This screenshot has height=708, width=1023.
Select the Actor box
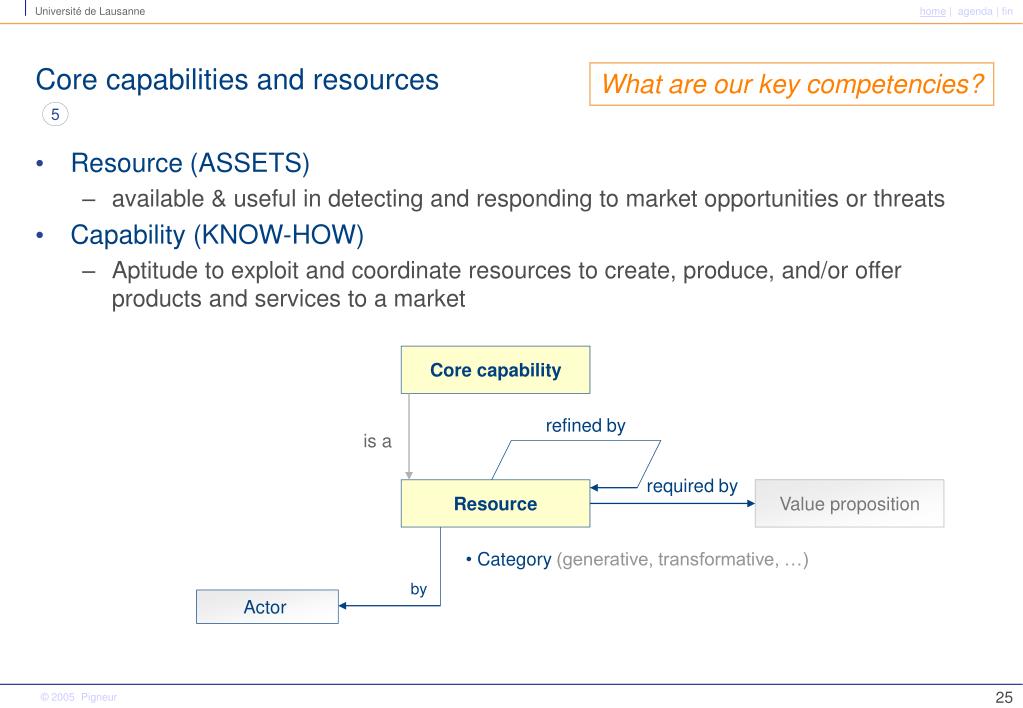pos(267,607)
